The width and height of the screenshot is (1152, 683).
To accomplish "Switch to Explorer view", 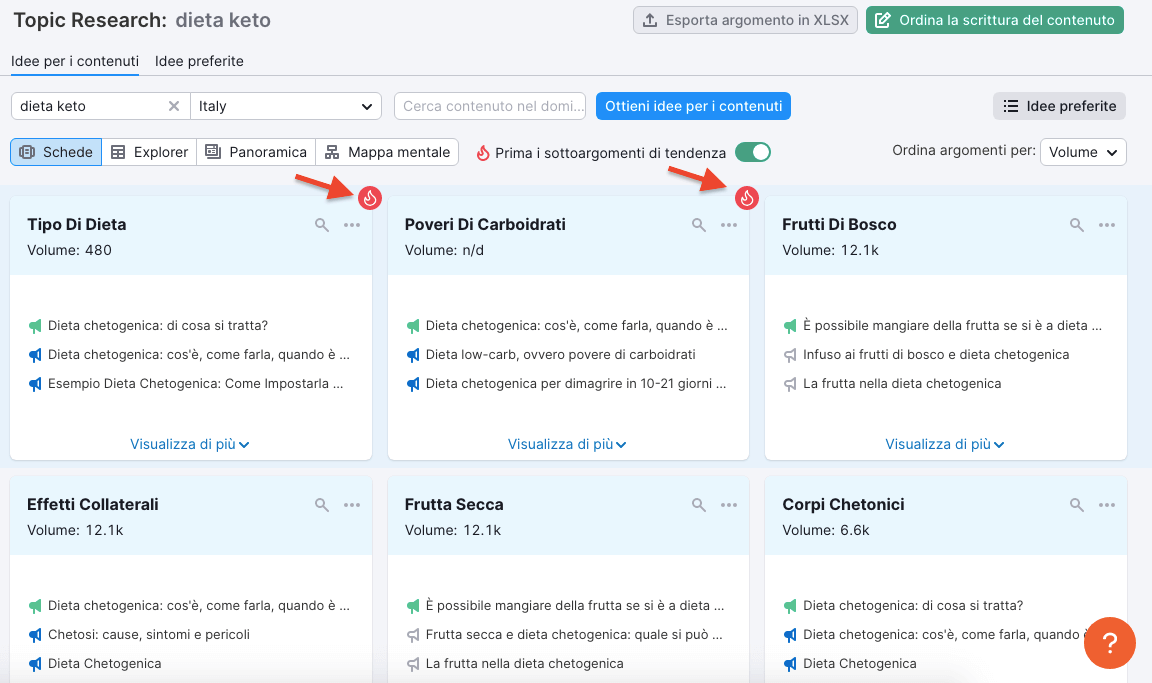I will tap(149, 152).
